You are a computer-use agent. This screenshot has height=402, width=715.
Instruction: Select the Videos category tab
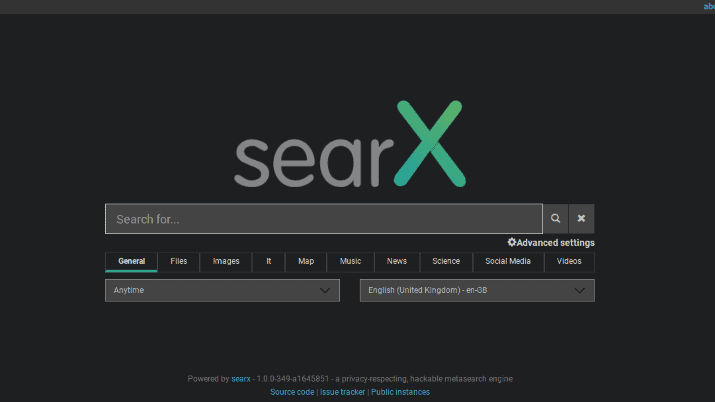(569, 262)
